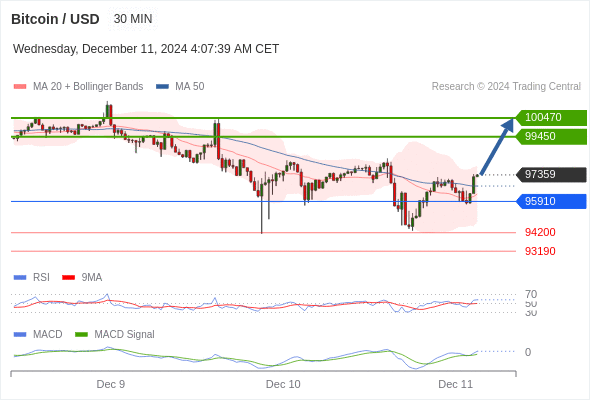Click the 94200 support level label
590x400 pixels.
[540, 232]
